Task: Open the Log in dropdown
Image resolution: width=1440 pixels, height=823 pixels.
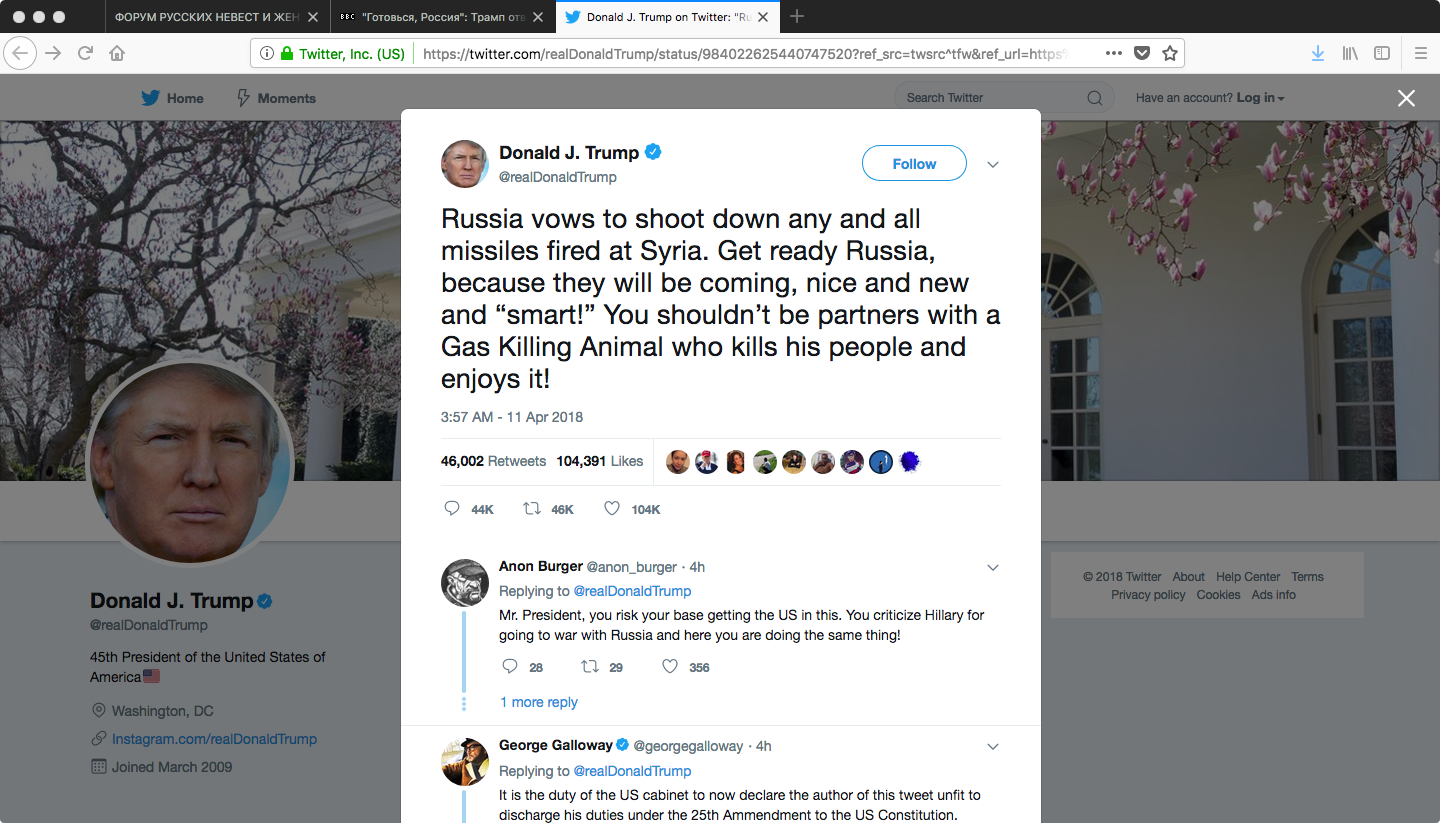Action: [x=1260, y=98]
